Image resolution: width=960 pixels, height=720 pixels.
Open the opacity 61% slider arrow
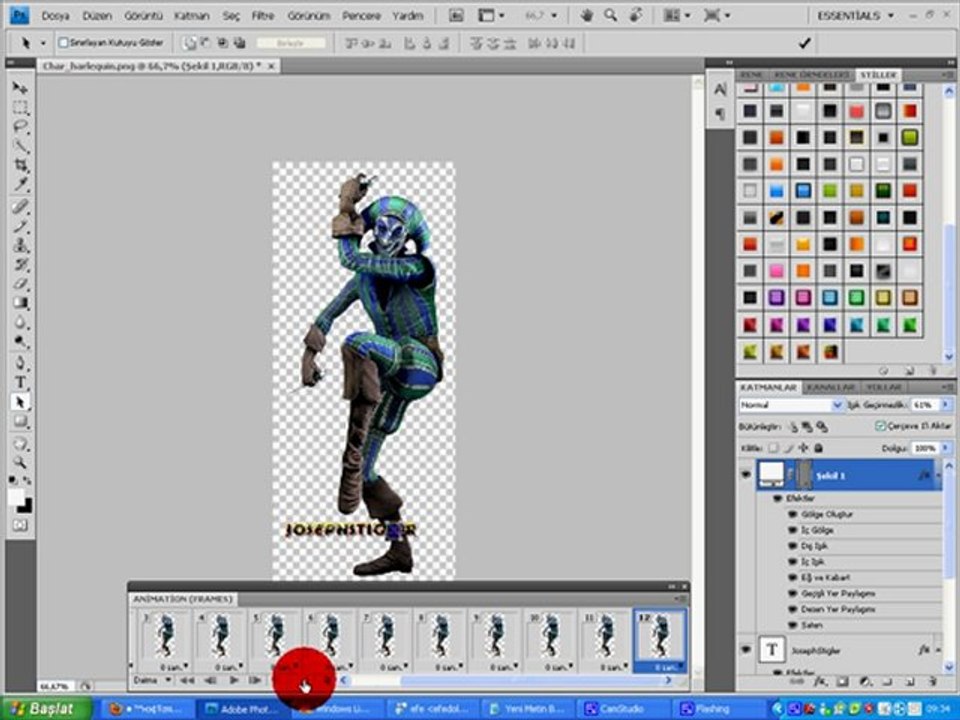coord(946,405)
